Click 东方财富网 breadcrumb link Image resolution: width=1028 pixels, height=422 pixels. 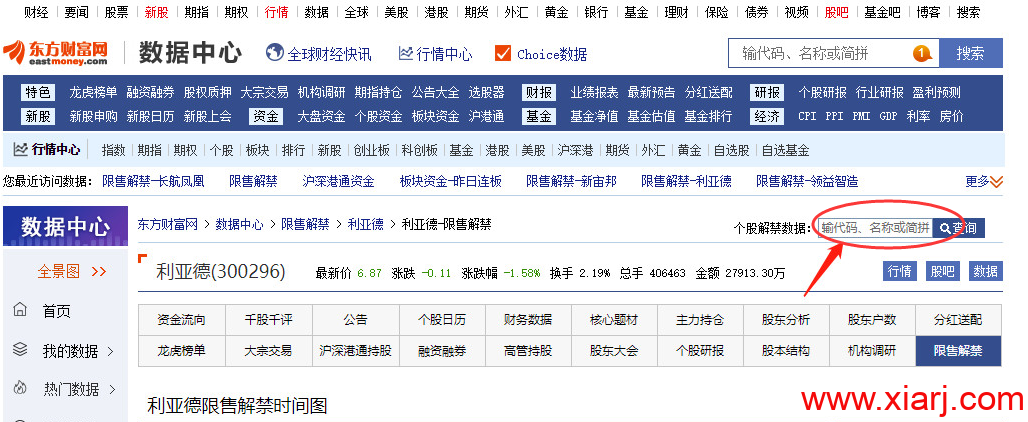[x=168, y=225]
